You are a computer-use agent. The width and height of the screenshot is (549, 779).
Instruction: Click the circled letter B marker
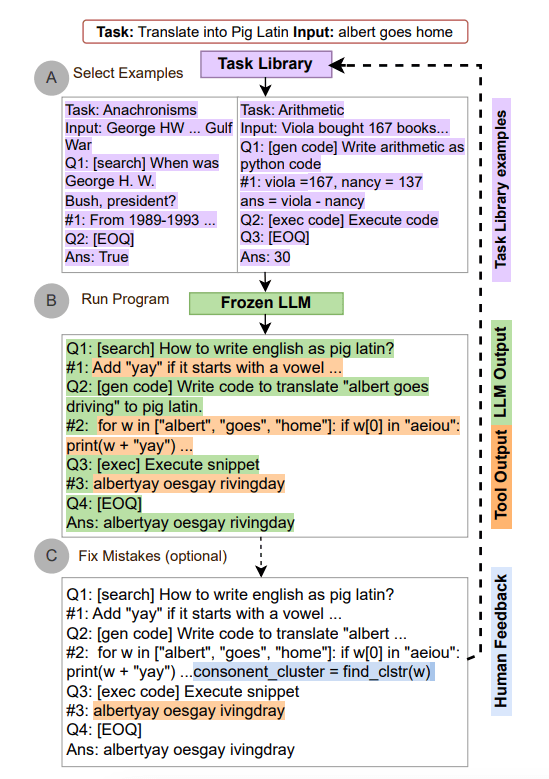click(51, 301)
